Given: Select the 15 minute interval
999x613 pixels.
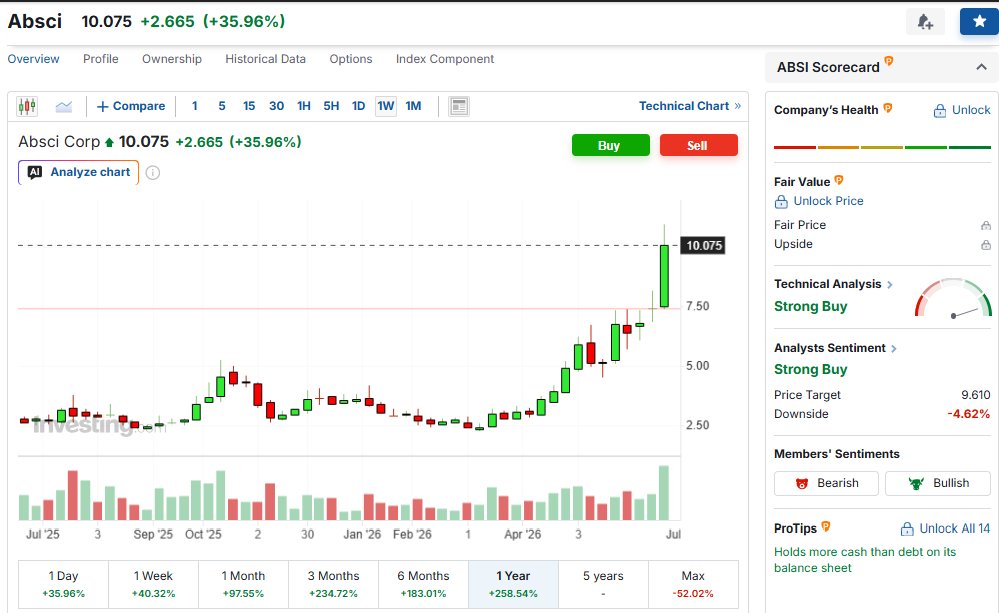Looking at the screenshot, I should [x=249, y=106].
